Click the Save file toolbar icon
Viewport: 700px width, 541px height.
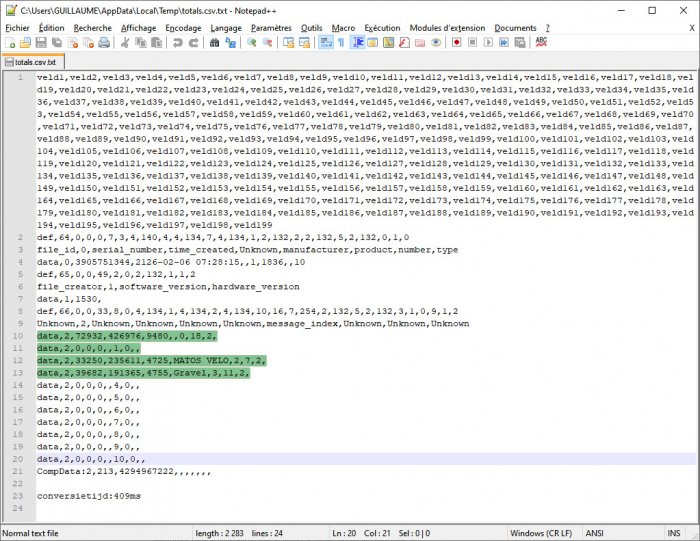[41, 43]
